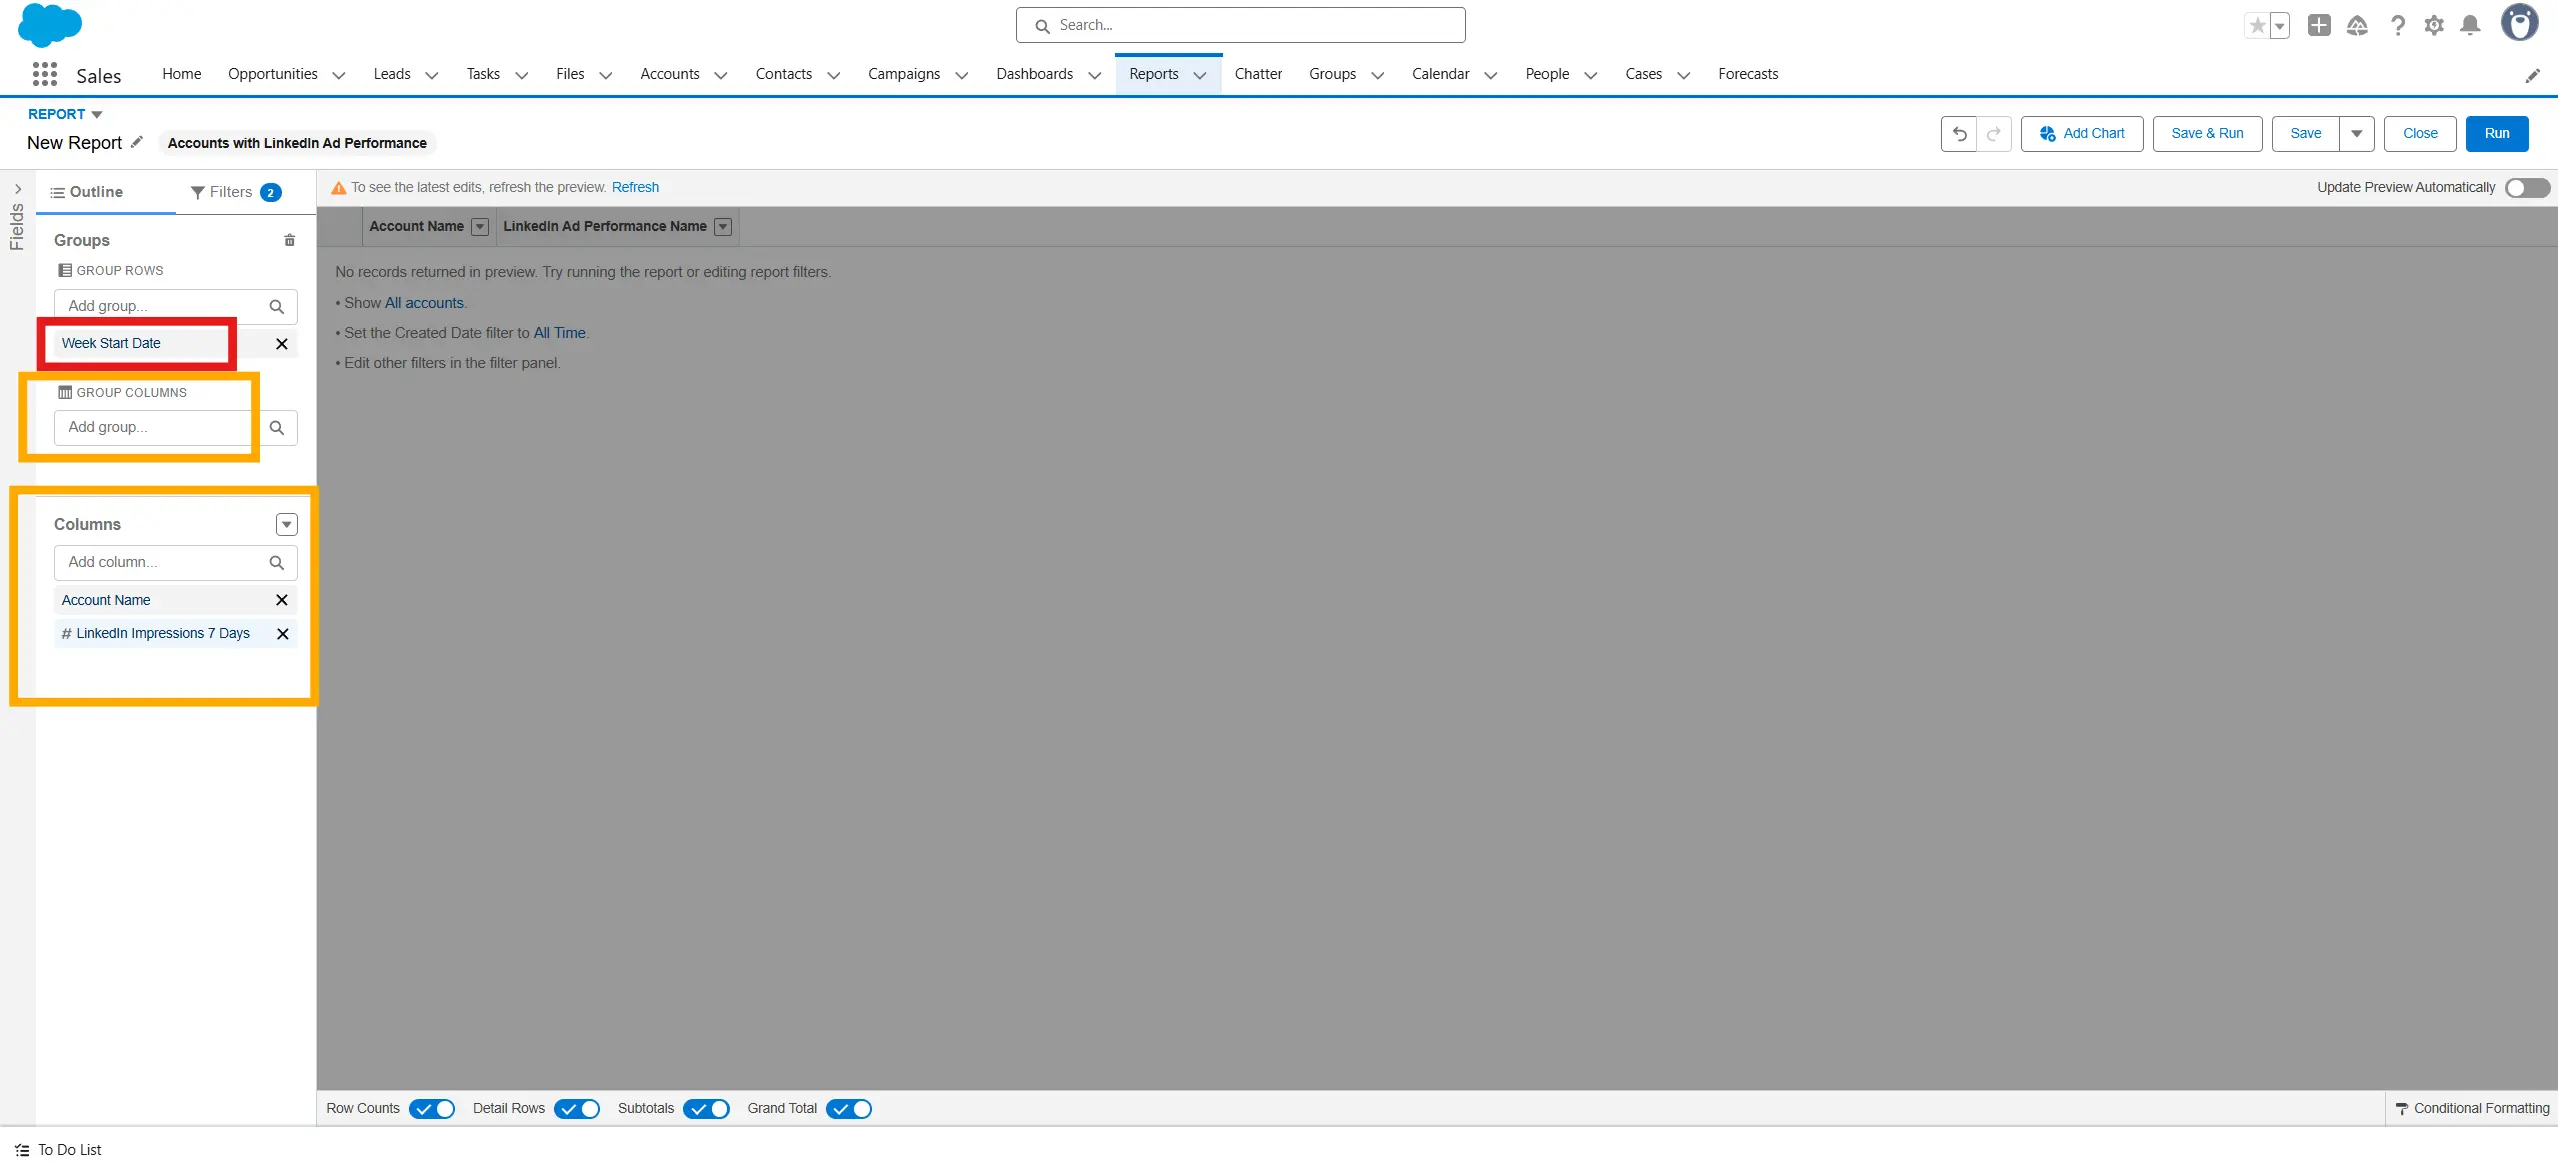Open the Dashboards navigation tab
This screenshot has width=2558, height=1170.
(x=1034, y=74)
